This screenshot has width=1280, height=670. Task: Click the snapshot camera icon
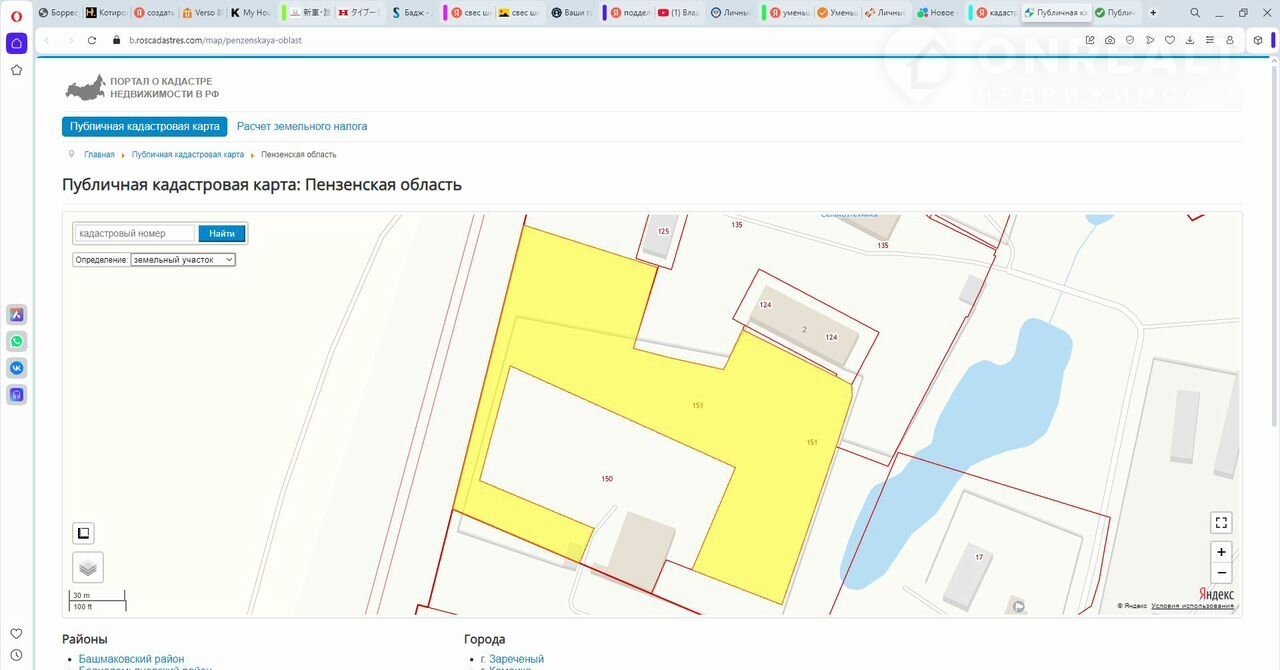(1110, 40)
